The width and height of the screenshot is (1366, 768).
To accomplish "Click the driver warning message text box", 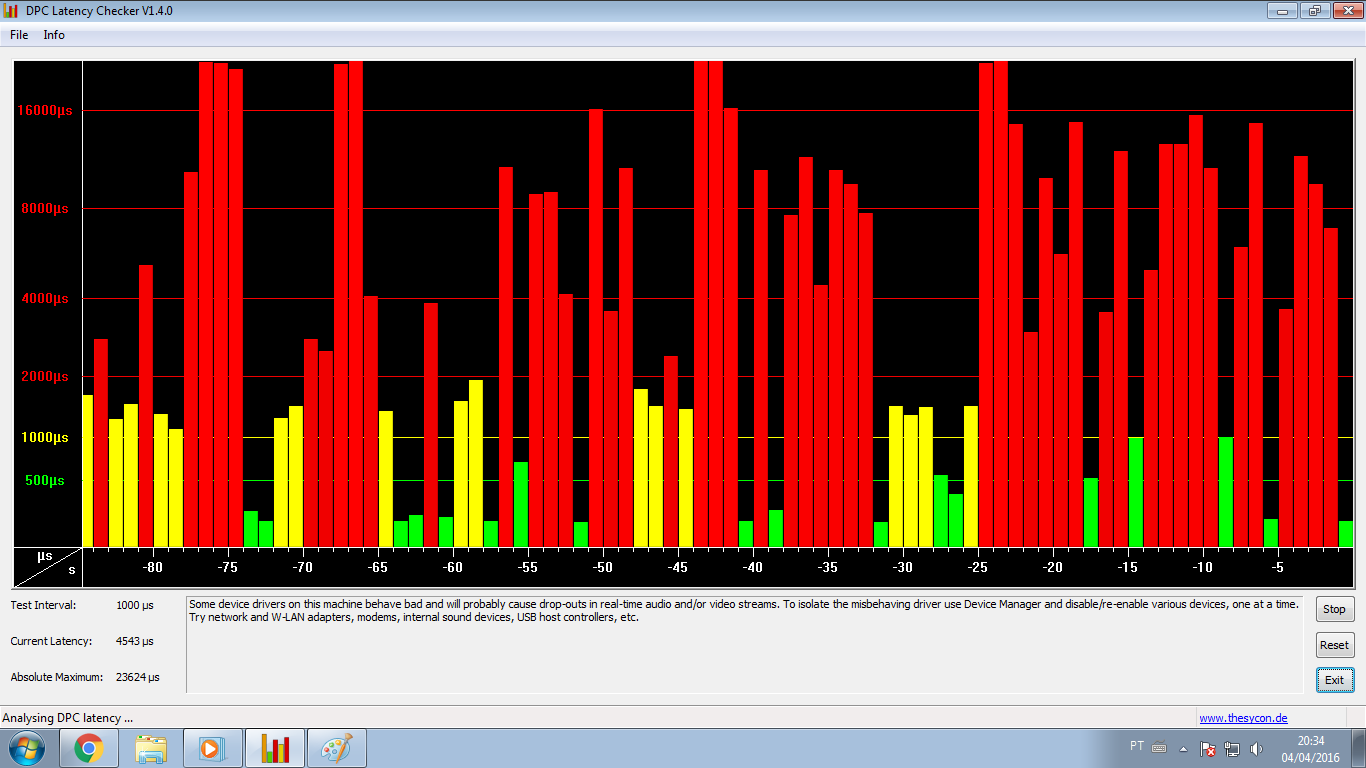I will point(745,644).
